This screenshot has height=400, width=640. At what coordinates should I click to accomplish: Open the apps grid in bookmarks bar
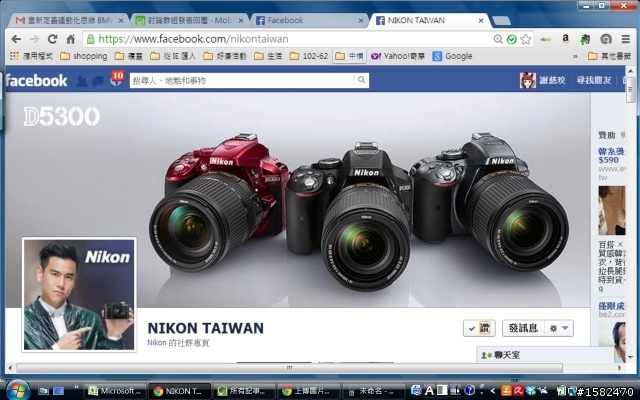[x=14, y=56]
